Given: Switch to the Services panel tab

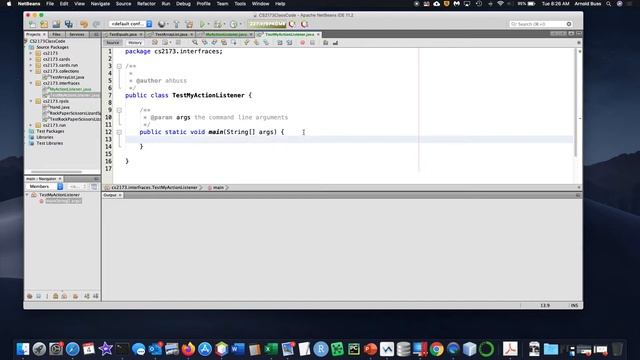Looking at the screenshot, I should pos(76,34).
